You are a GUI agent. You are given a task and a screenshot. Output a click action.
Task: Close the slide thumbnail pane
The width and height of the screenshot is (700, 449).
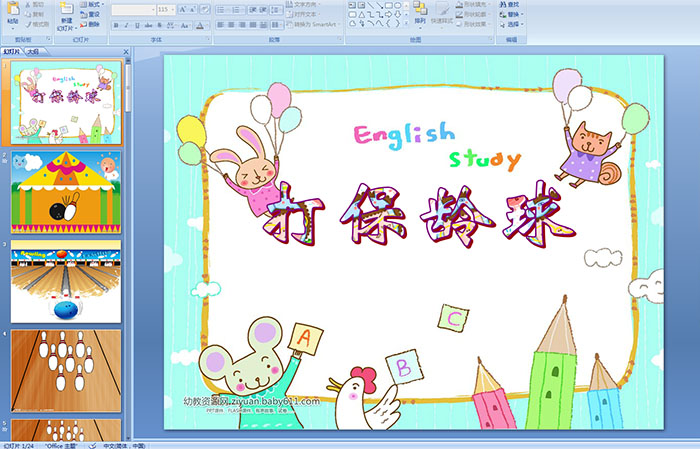pos(126,52)
